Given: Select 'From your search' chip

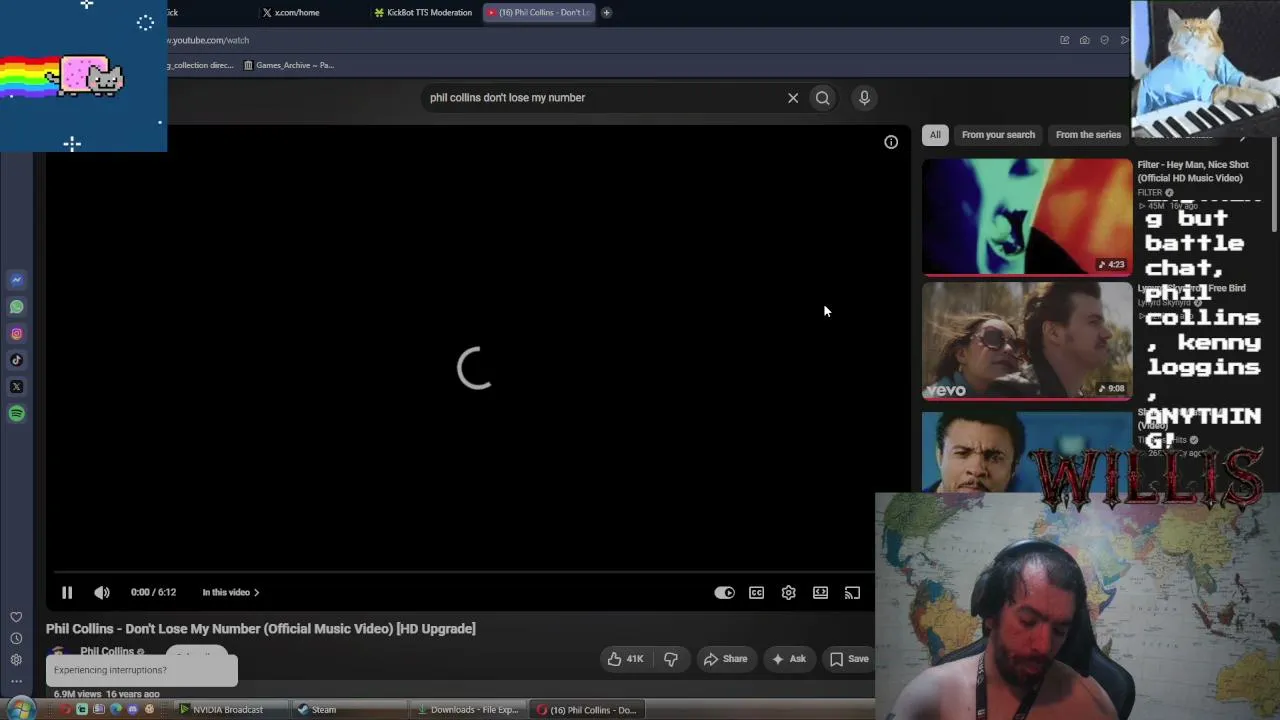Looking at the screenshot, I should tap(998, 135).
